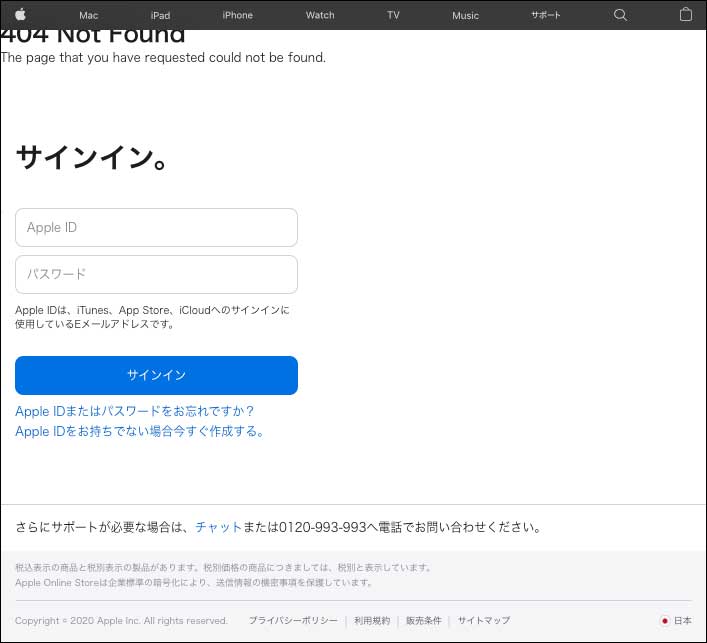Click the Copyright 2020 Apple Inc. text
The width and height of the screenshot is (707, 643).
(121, 621)
